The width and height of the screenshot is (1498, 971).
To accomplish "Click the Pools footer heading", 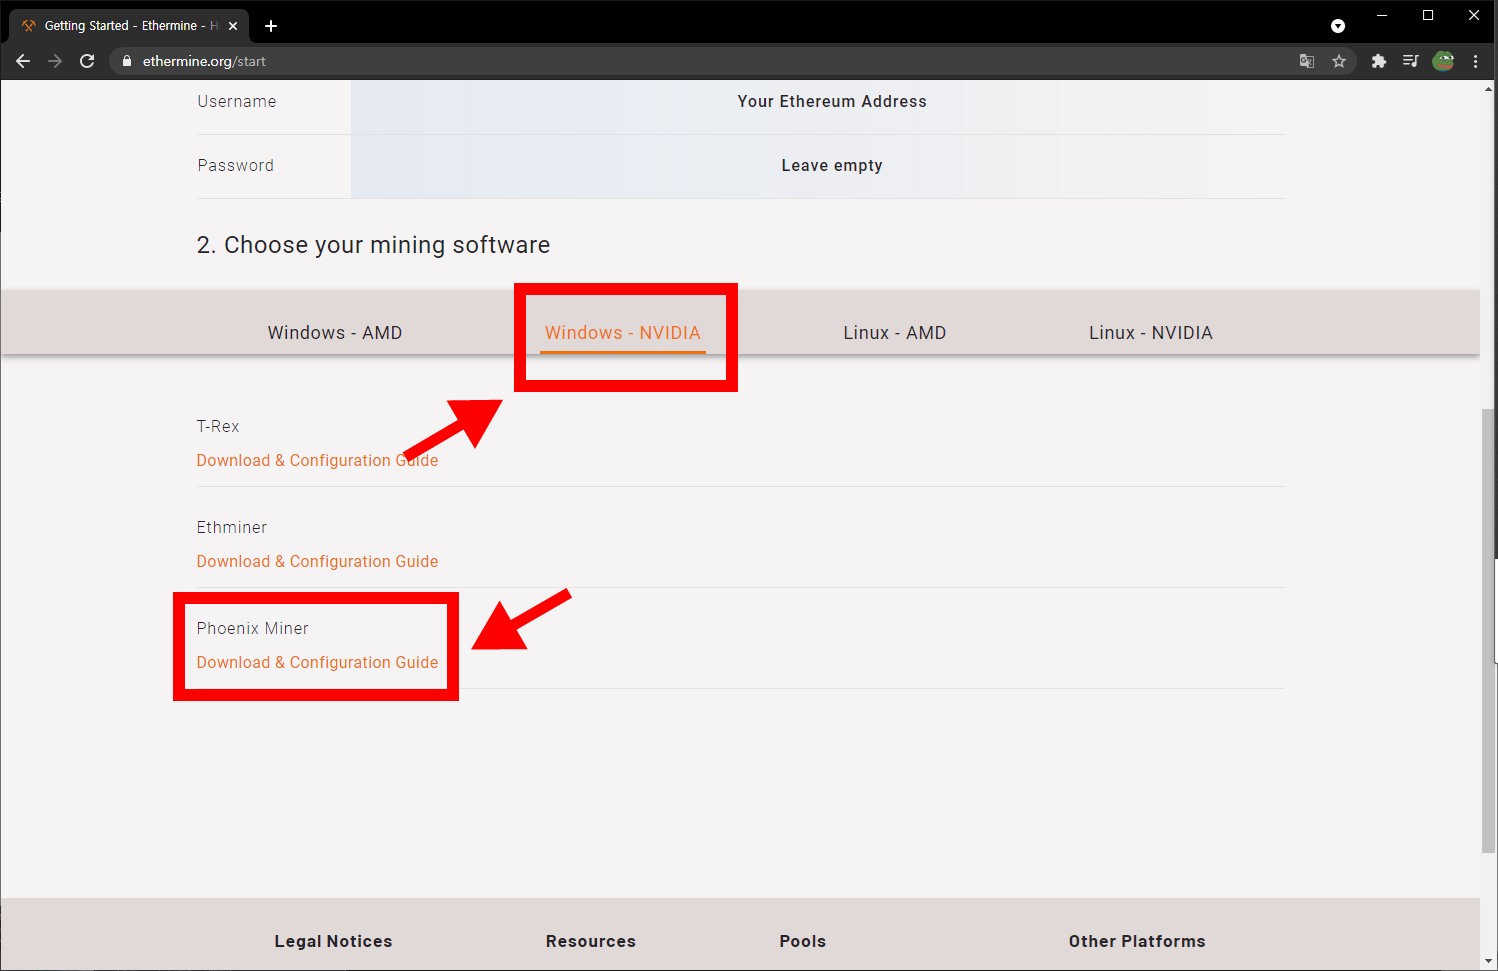I will click(803, 941).
